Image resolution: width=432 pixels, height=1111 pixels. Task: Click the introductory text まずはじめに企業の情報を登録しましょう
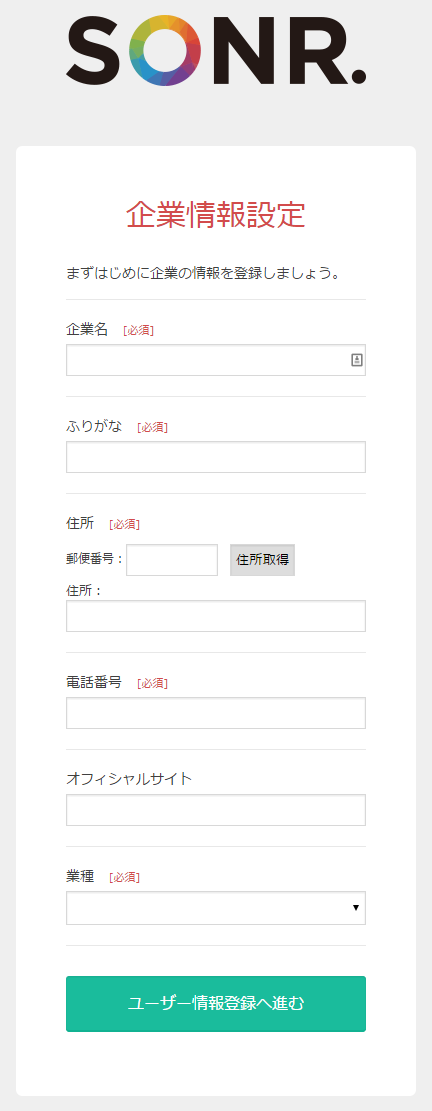pyautogui.click(x=203, y=273)
